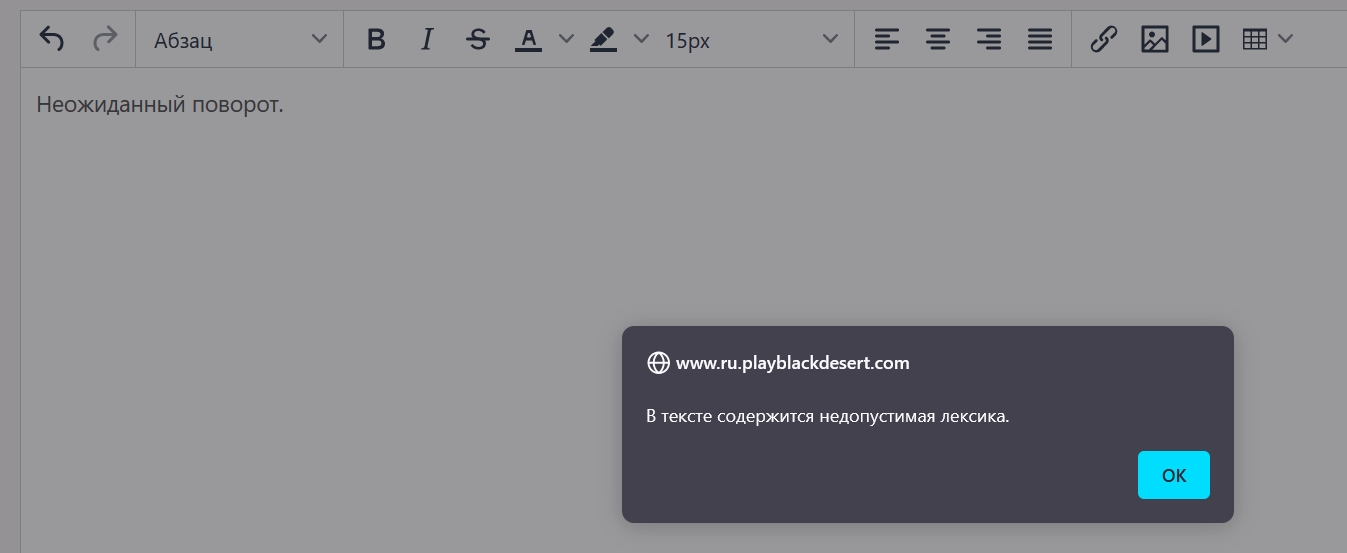Open the Абзац paragraph style dropdown

tap(240, 40)
